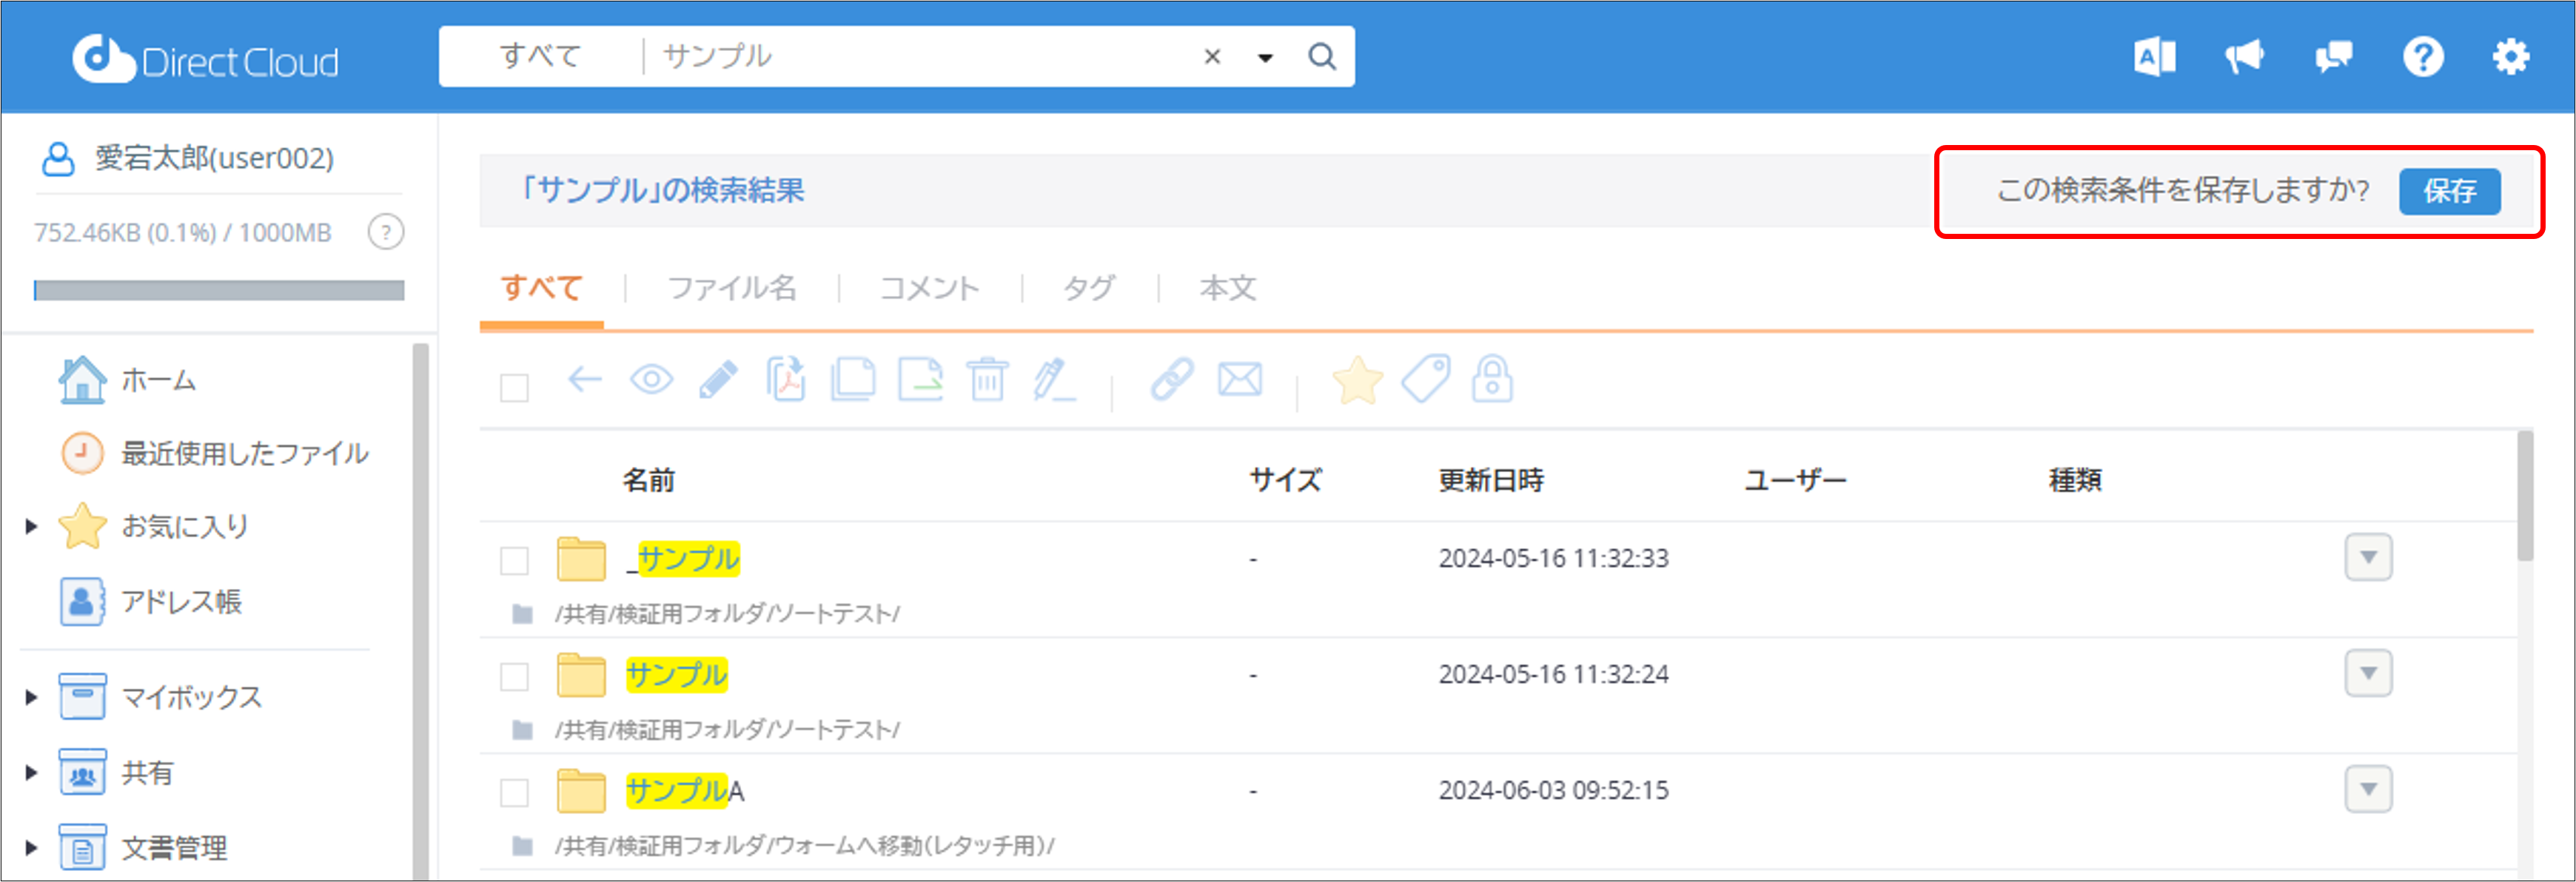Switch to the すべて results tab
2576x882 pixels.
[x=541, y=288]
